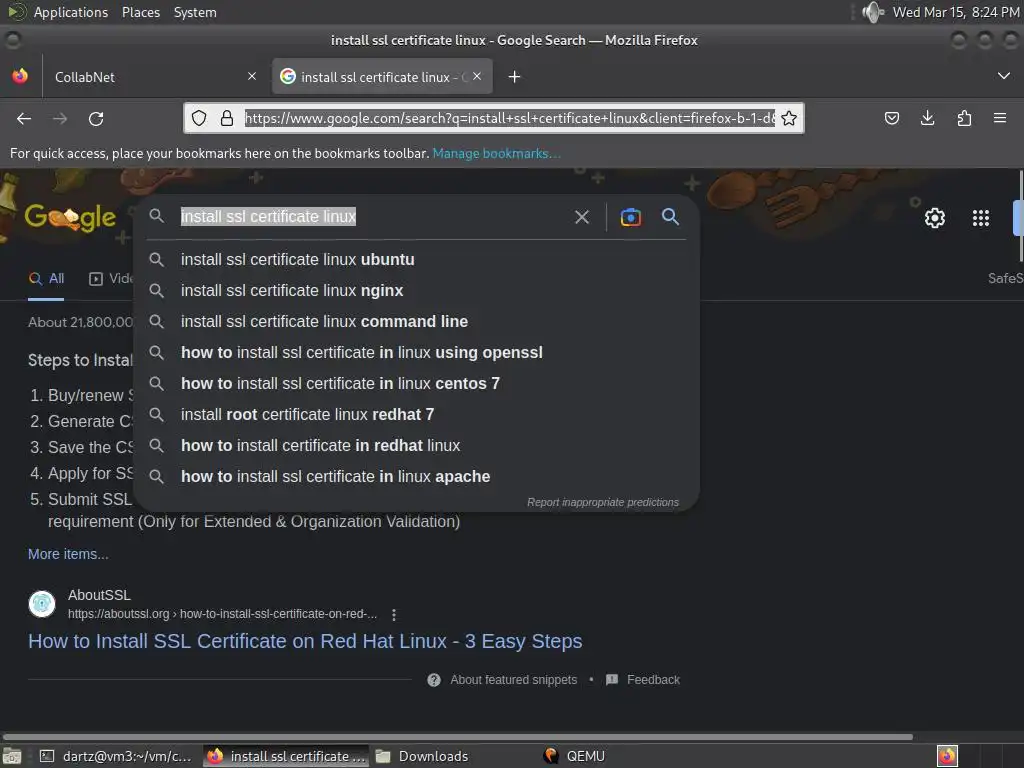Open the System menu
Screen dimensions: 1024x768
[x=195, y=12]
